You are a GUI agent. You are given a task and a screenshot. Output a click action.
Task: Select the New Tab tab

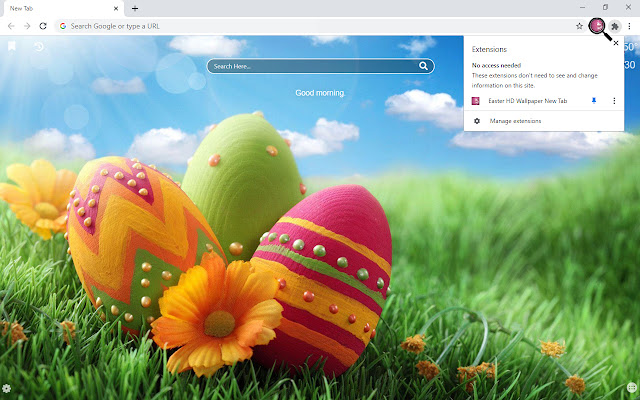[63, 8]
